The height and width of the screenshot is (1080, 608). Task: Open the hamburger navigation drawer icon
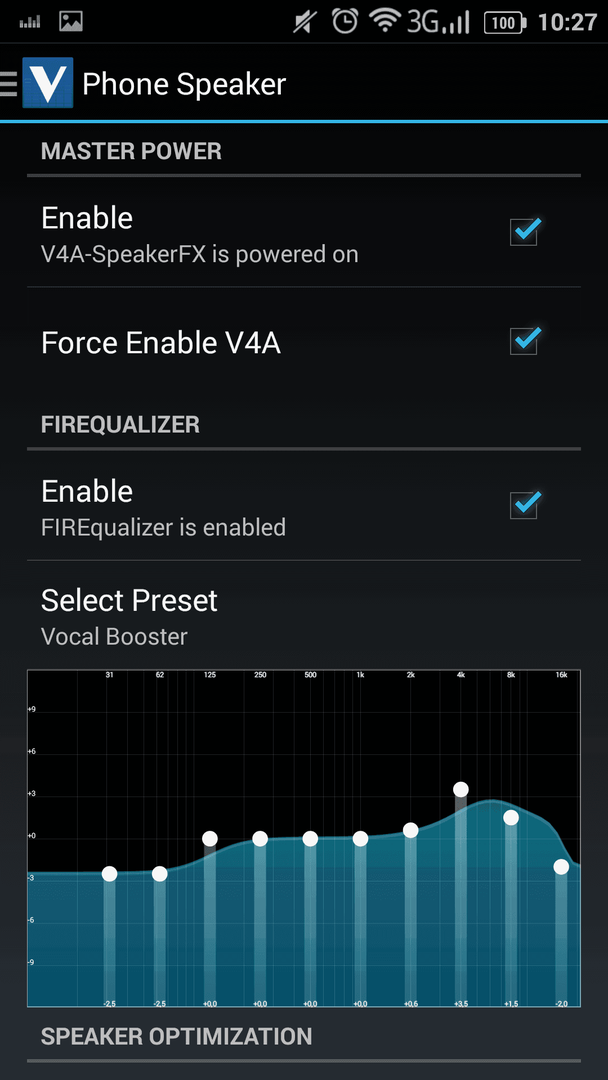pyautogui.click(x=8, y=83)
